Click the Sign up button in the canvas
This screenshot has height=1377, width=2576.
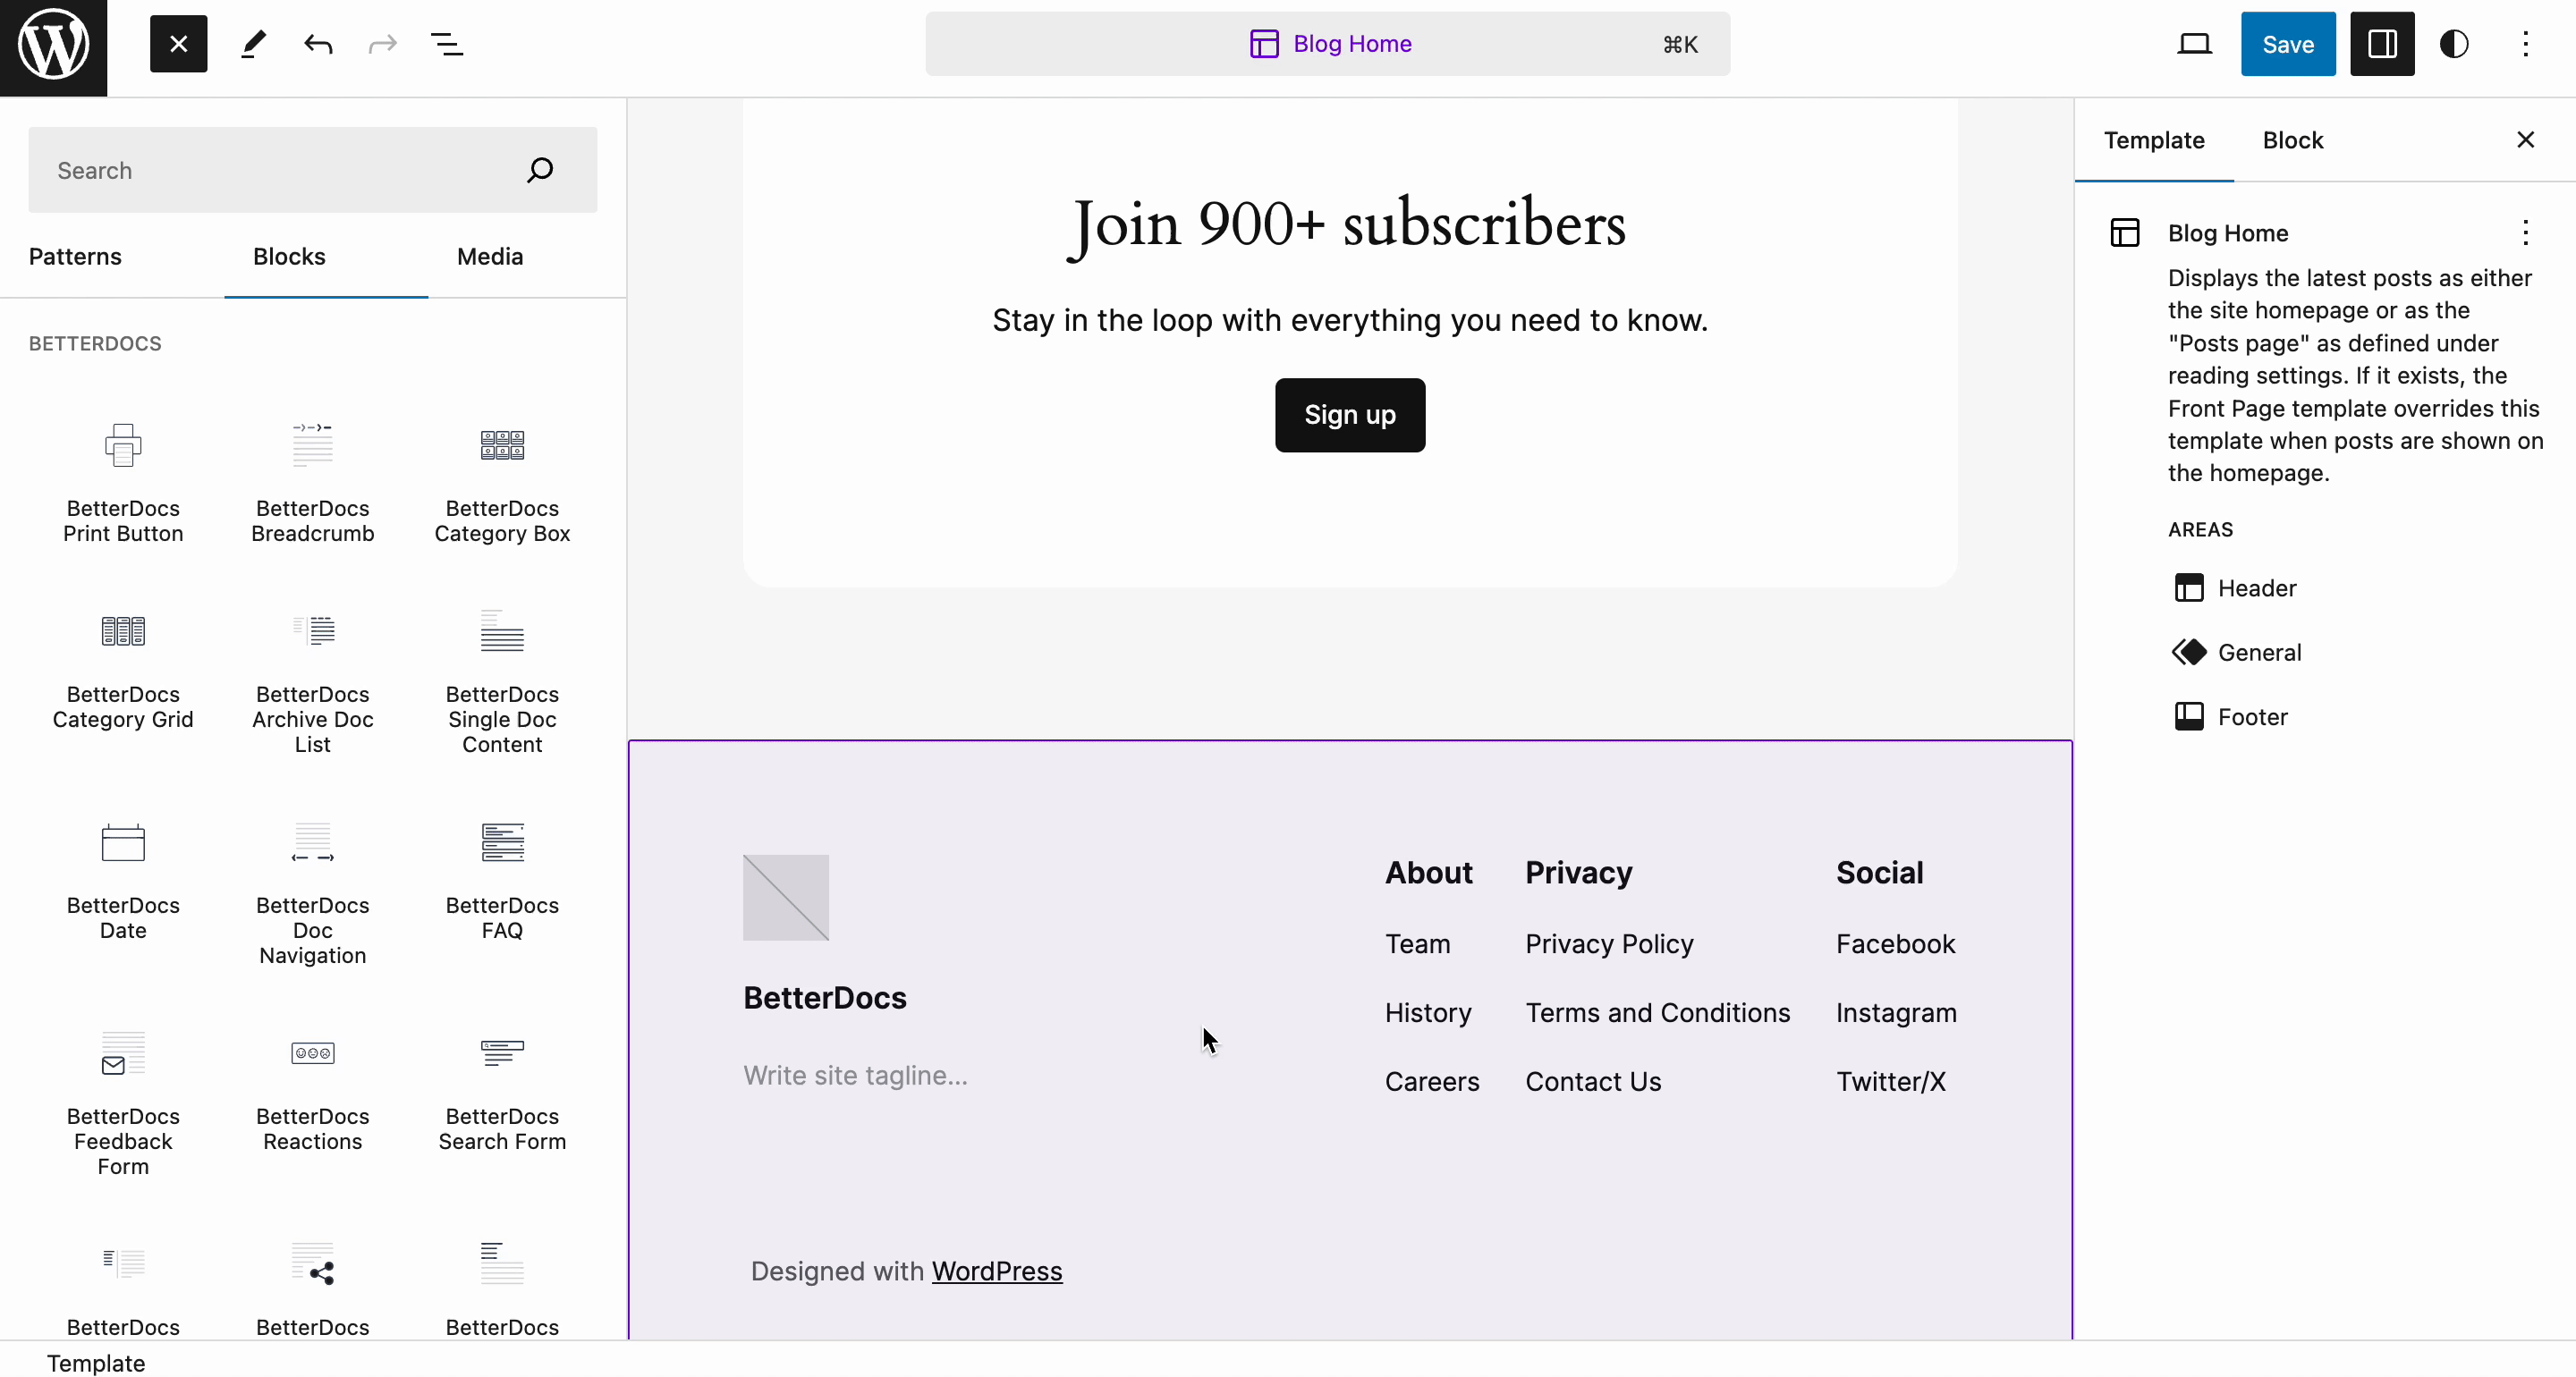(x=1349, y=415)
